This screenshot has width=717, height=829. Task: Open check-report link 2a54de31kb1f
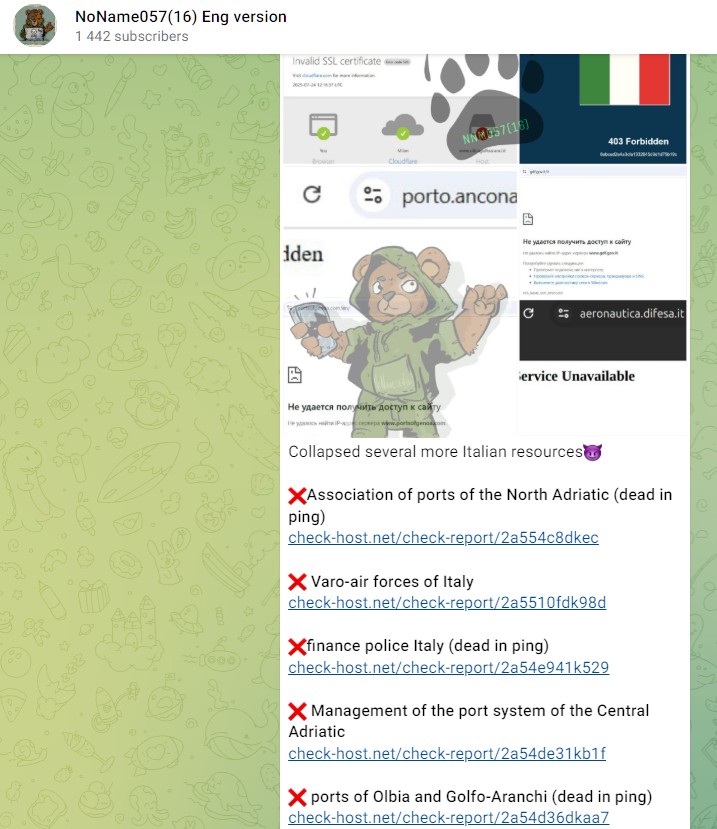(447, 753)
